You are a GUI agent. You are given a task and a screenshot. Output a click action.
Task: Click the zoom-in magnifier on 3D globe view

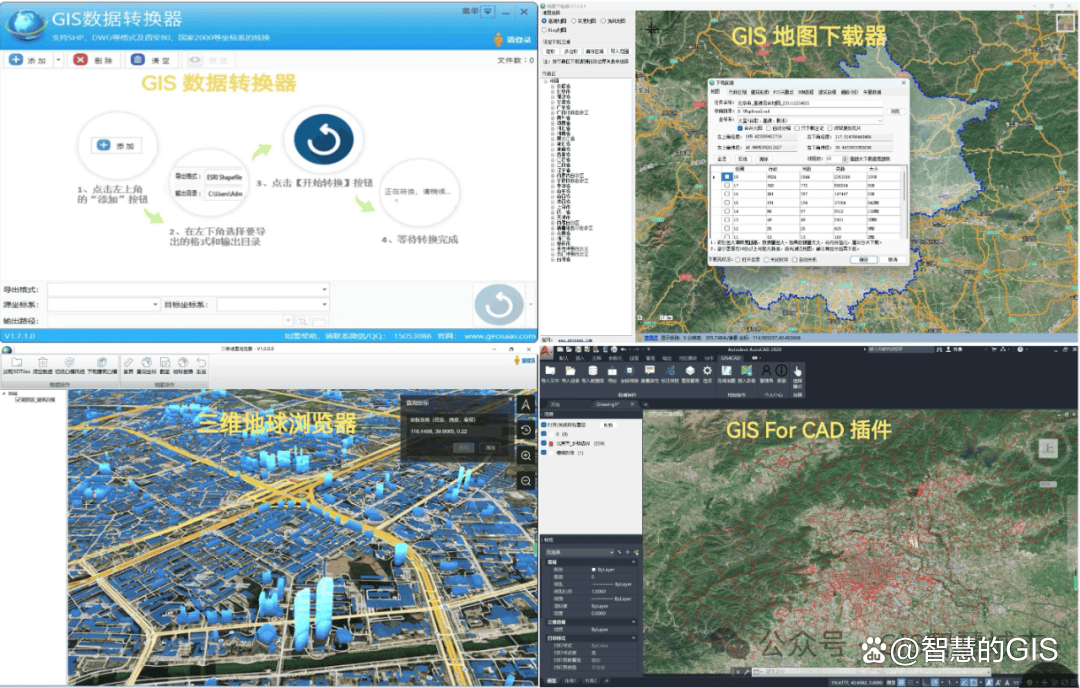pyautogui.click(x=526, y=455)
